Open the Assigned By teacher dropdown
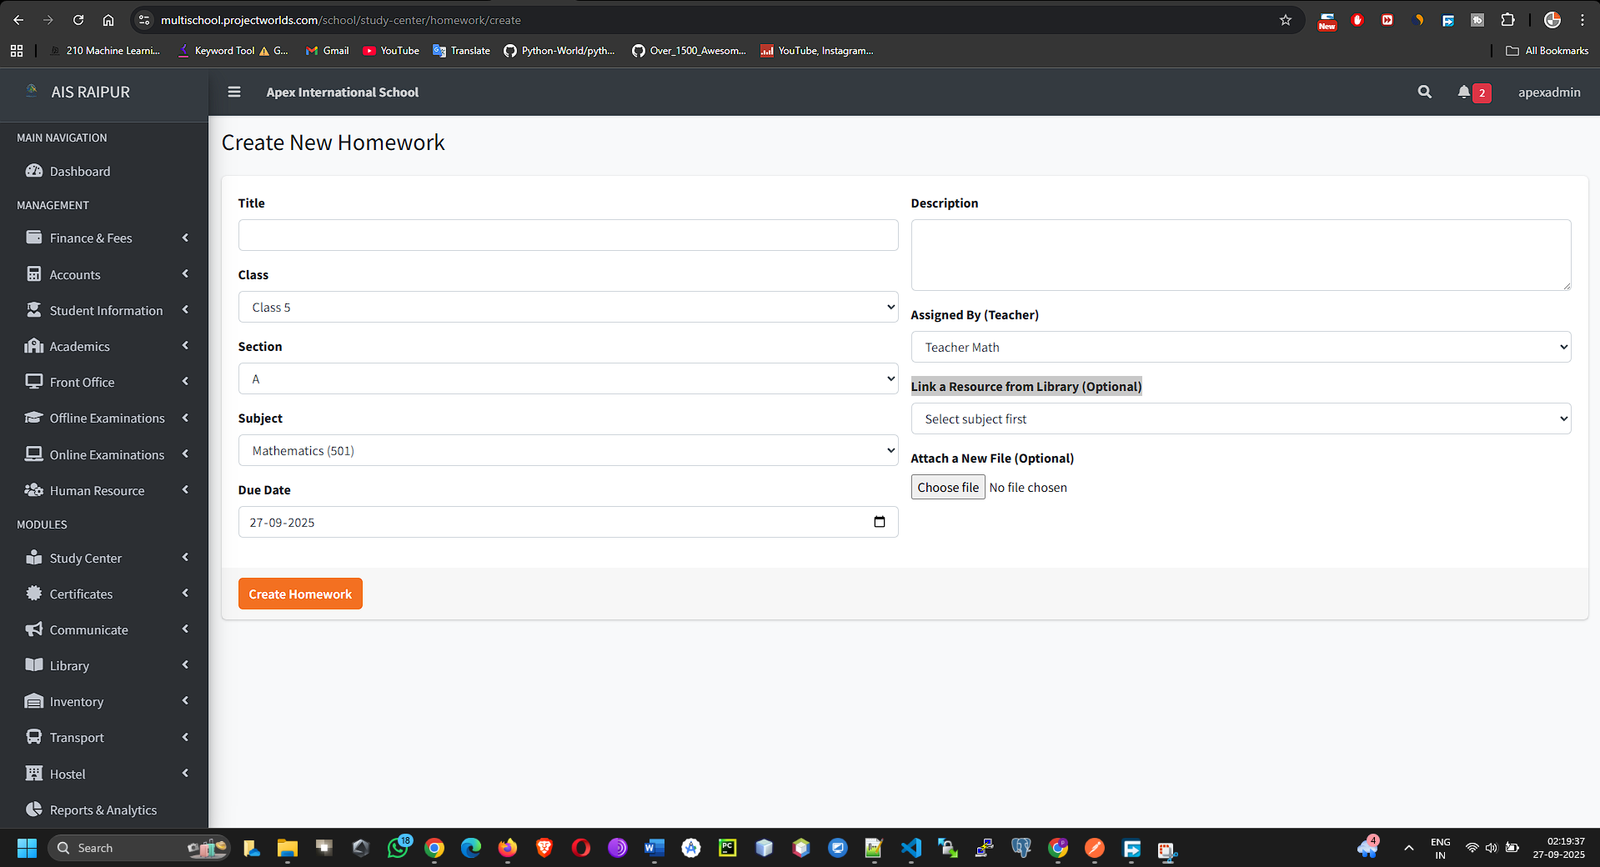The height and width of the screenshot is (867, 1600). coord(1240,347)
